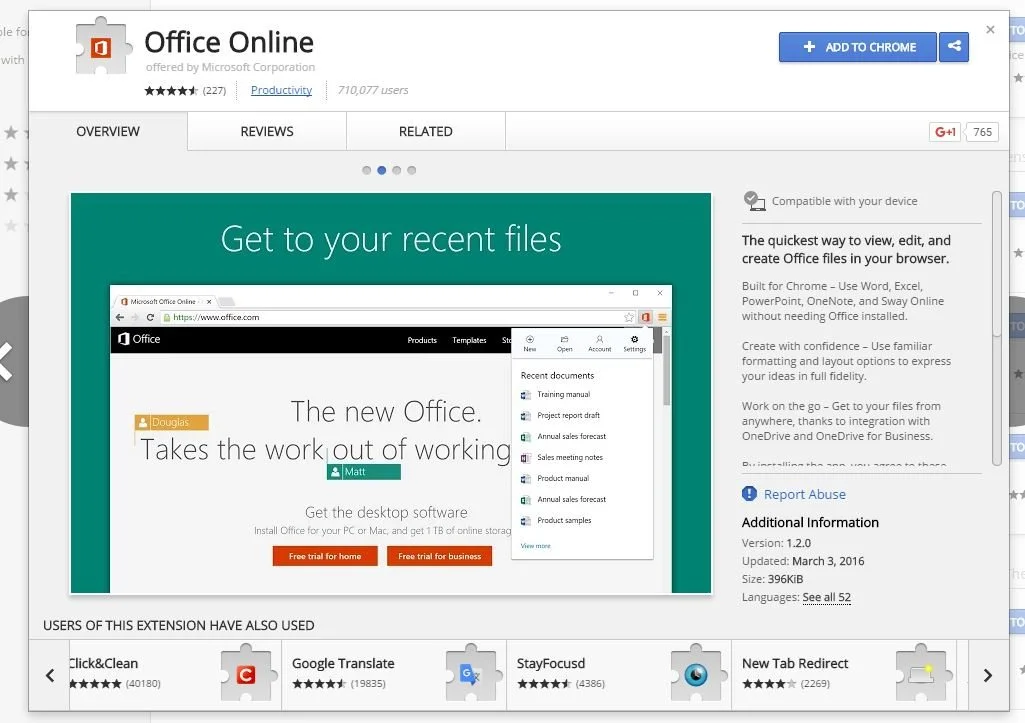Screen dimensions: 1025x723
Task: Select the fourth screenshot dot
Action: tap(411, 170)
